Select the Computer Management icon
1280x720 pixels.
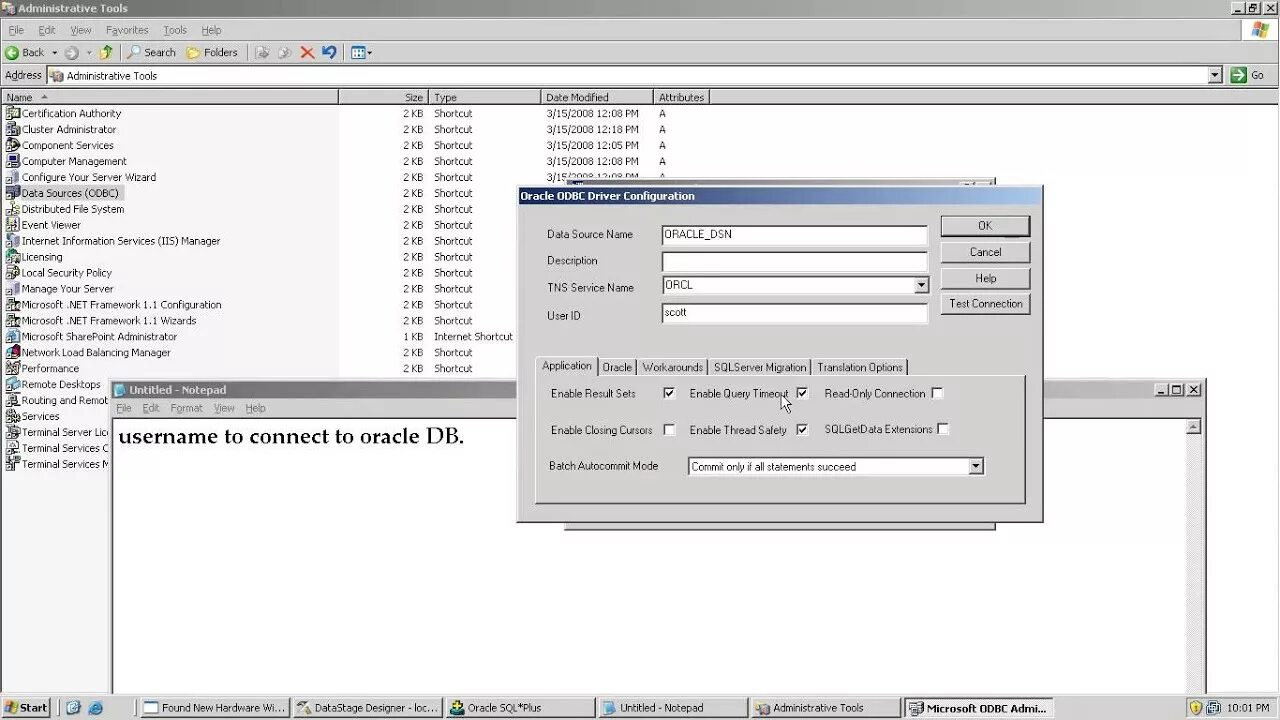tap(13, 161)
